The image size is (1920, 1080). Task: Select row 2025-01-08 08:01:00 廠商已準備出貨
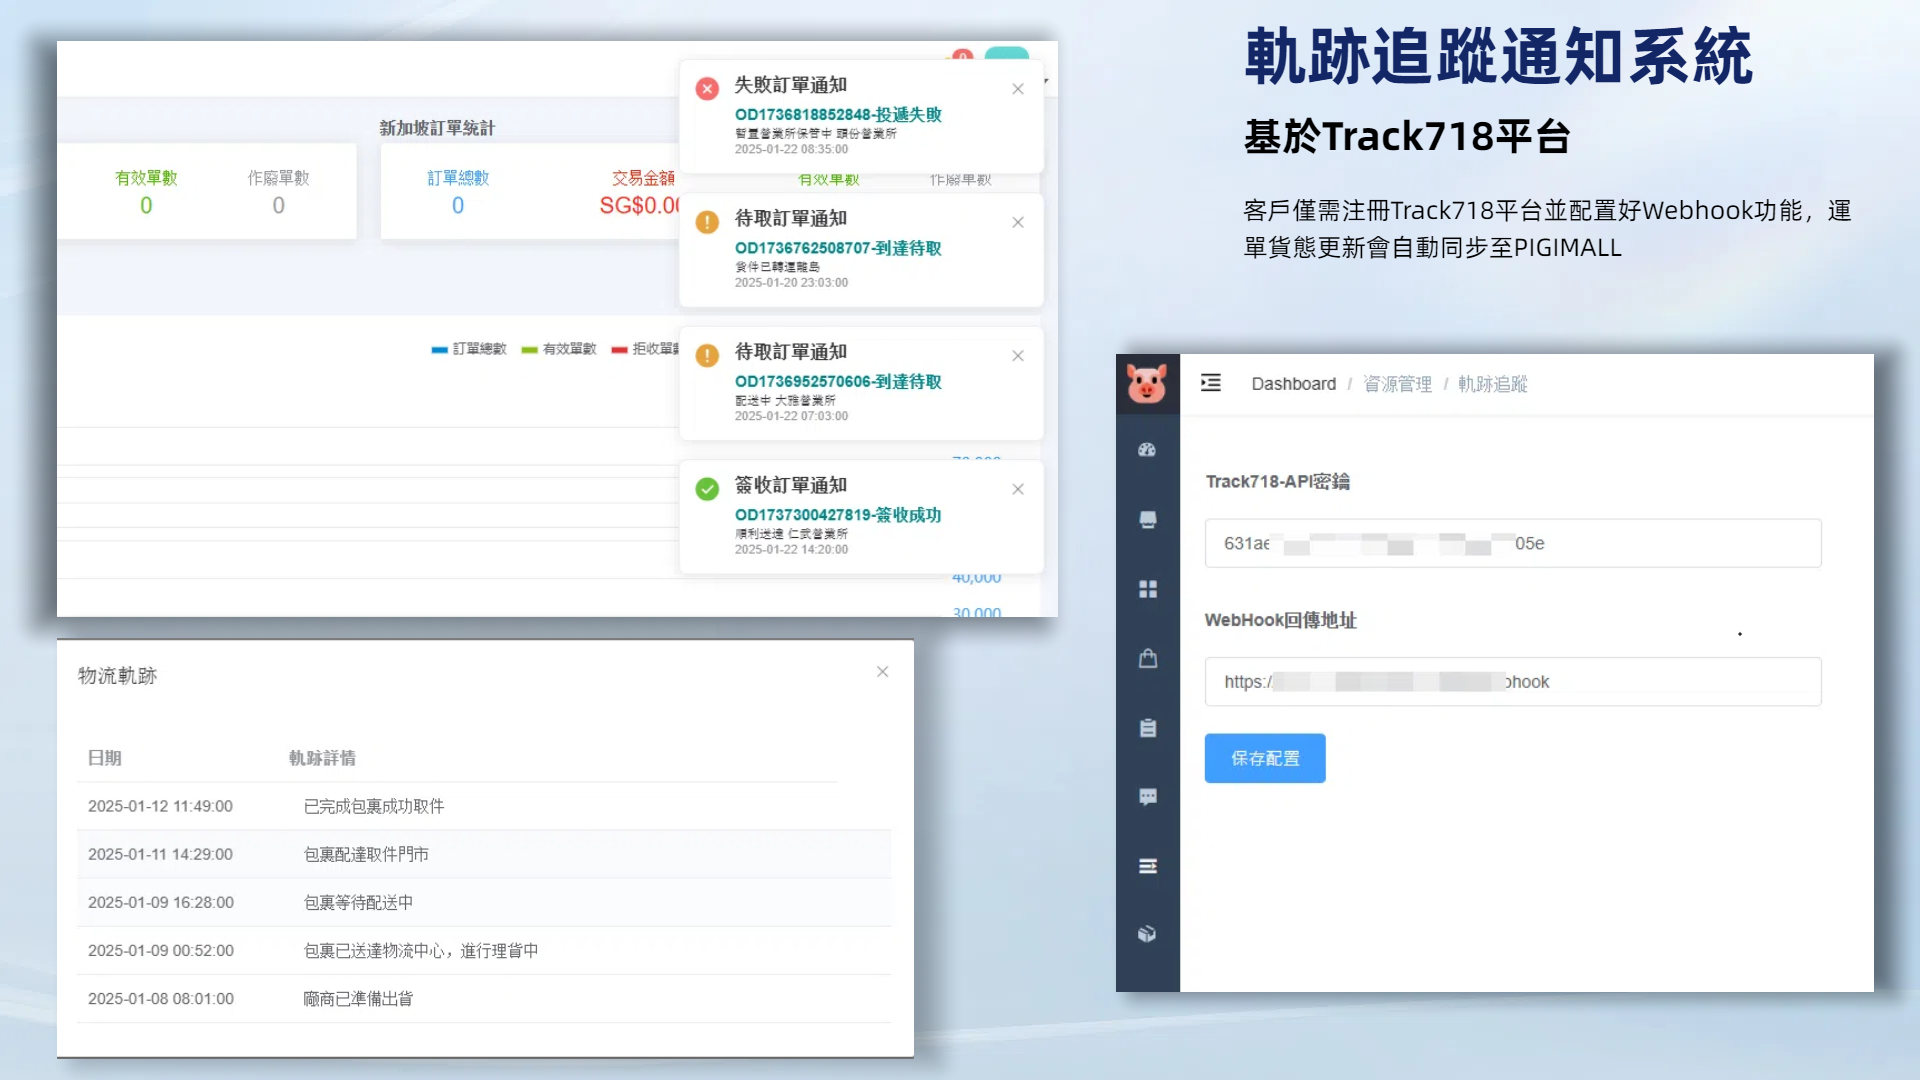[484, 998]
